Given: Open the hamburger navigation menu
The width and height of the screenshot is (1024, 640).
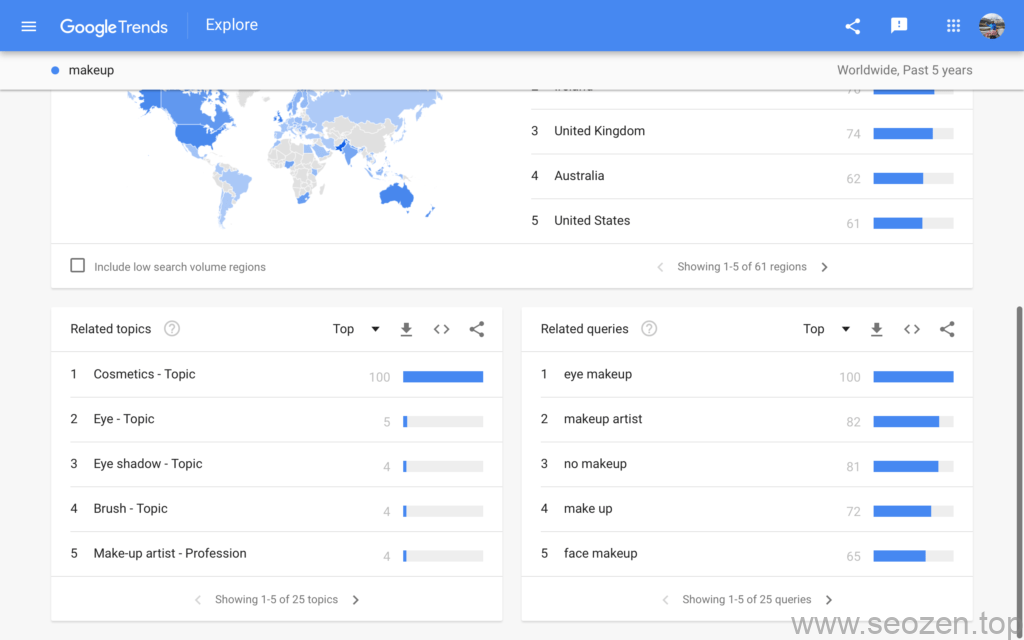Looking at the screenshot, I should [x=28, y=25].
